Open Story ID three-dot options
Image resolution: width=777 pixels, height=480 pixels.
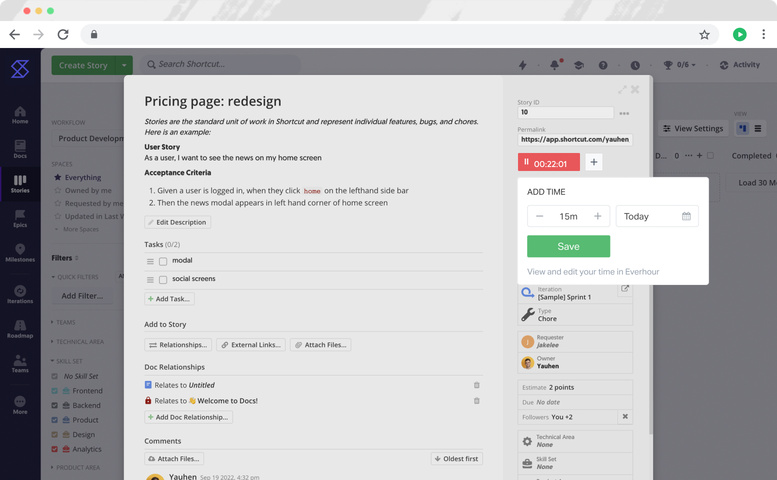[x=624, y=113]
